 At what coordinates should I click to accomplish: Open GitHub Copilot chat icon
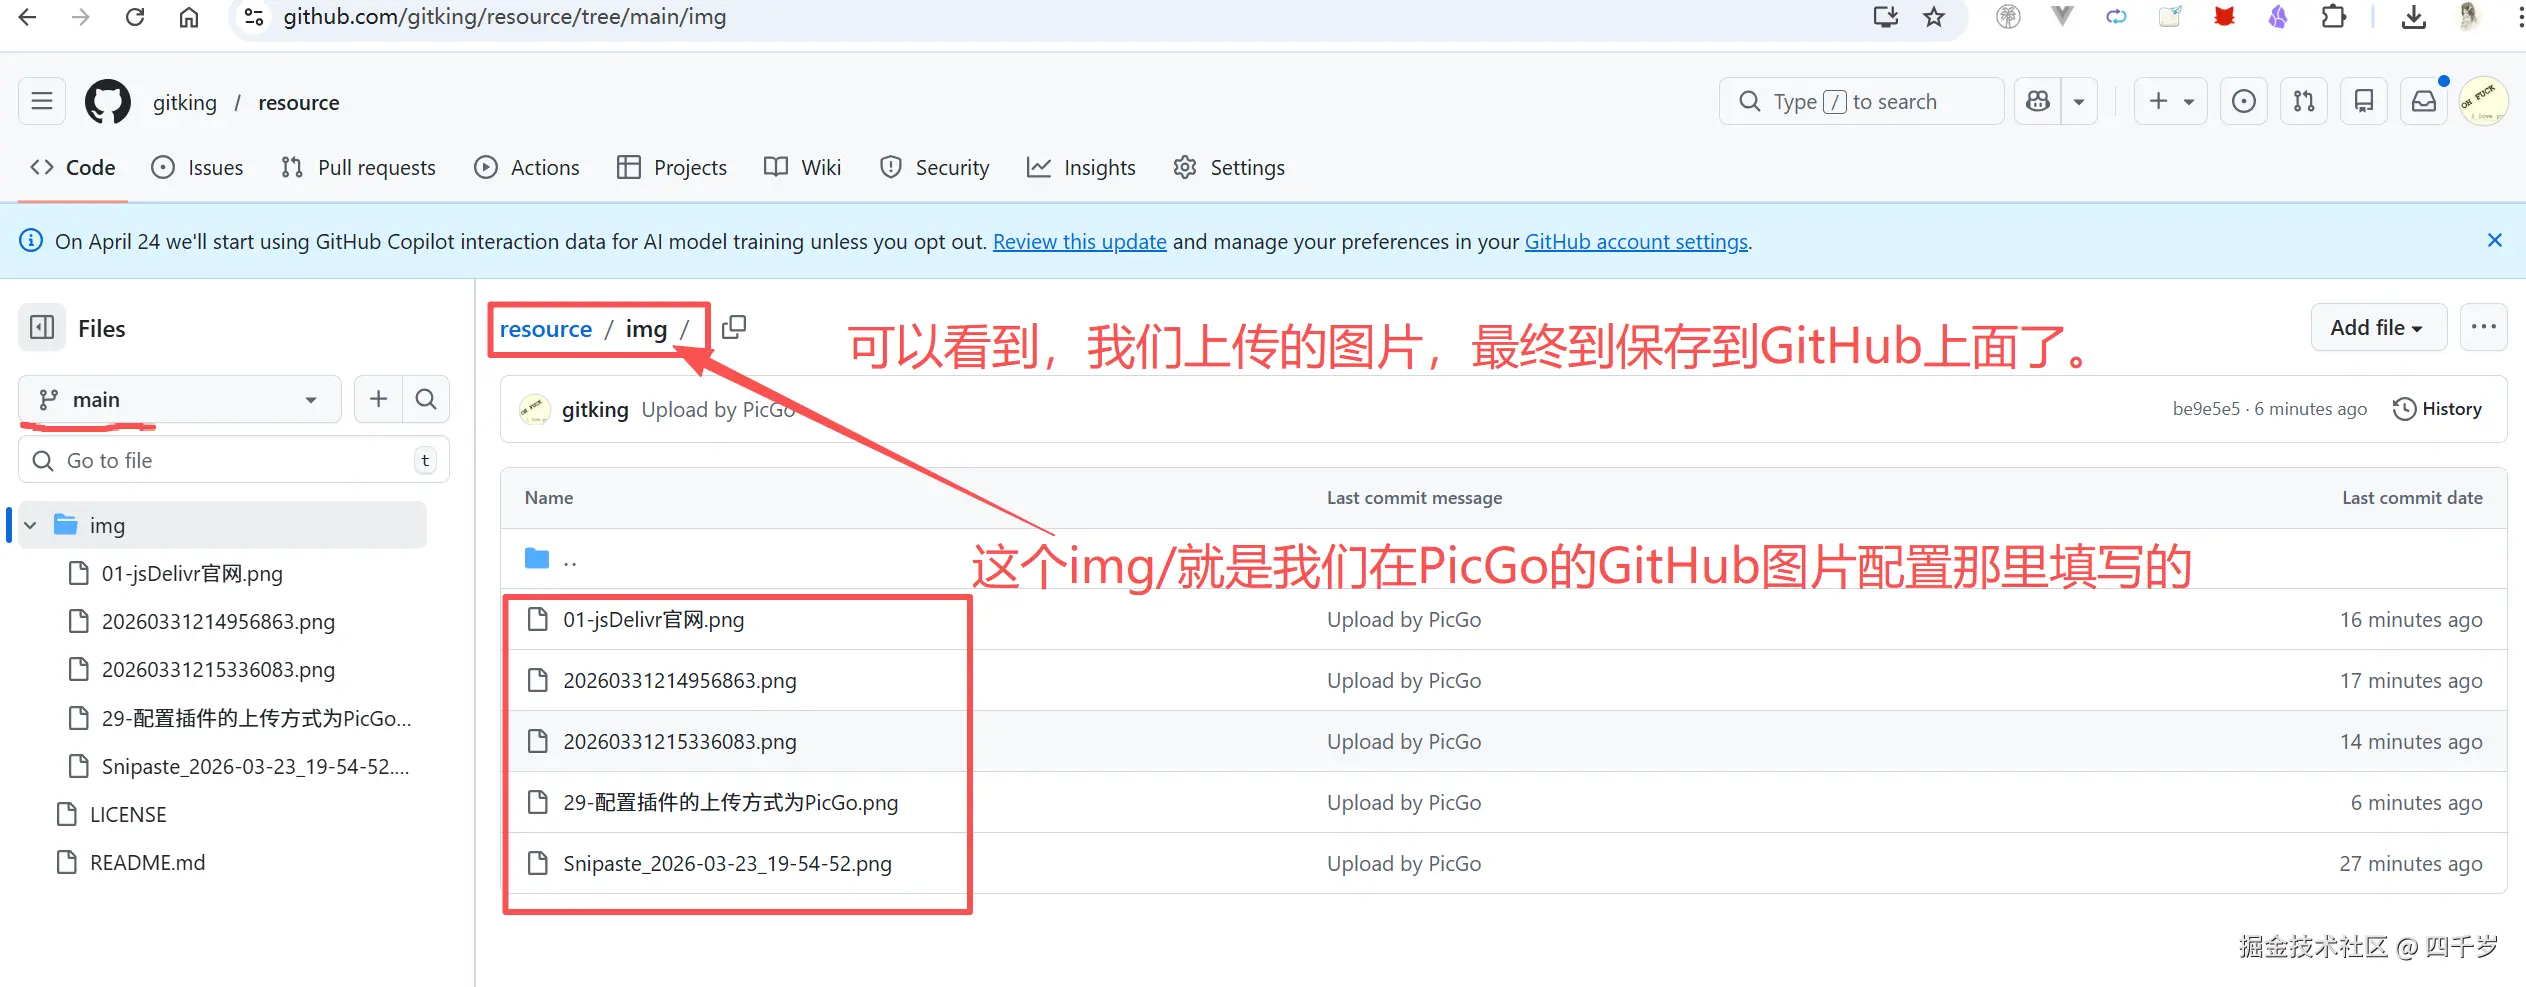click(x=2037, y=101)
